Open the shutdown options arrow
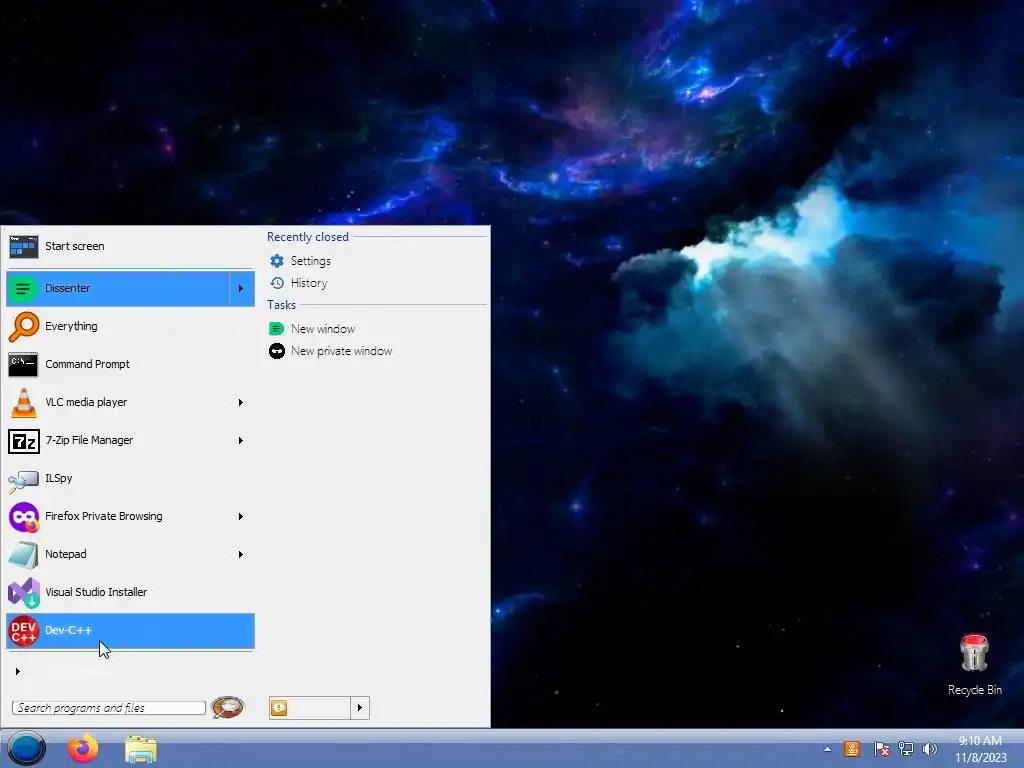The width and height of the screenshot is (1024, 768). tap(360, 707)
